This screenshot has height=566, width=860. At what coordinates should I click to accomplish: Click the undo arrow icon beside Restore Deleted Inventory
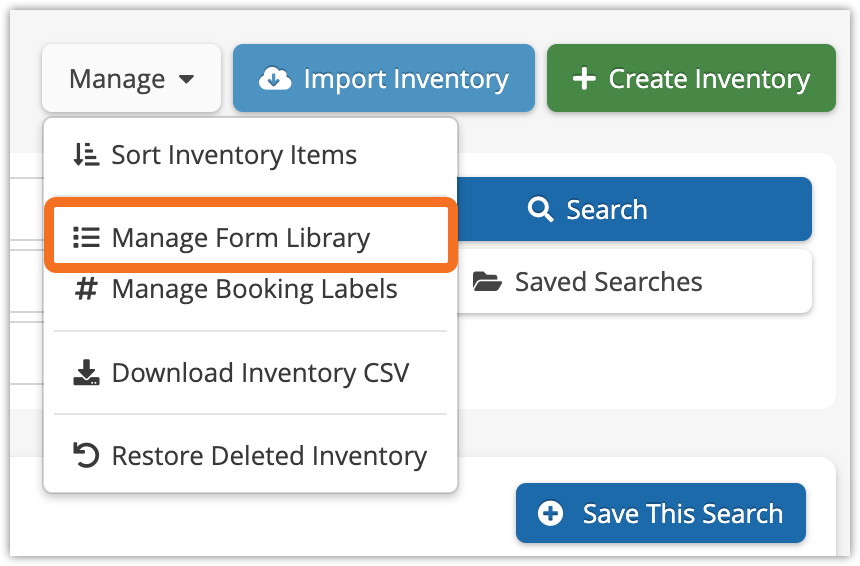(x=86, y=455)
